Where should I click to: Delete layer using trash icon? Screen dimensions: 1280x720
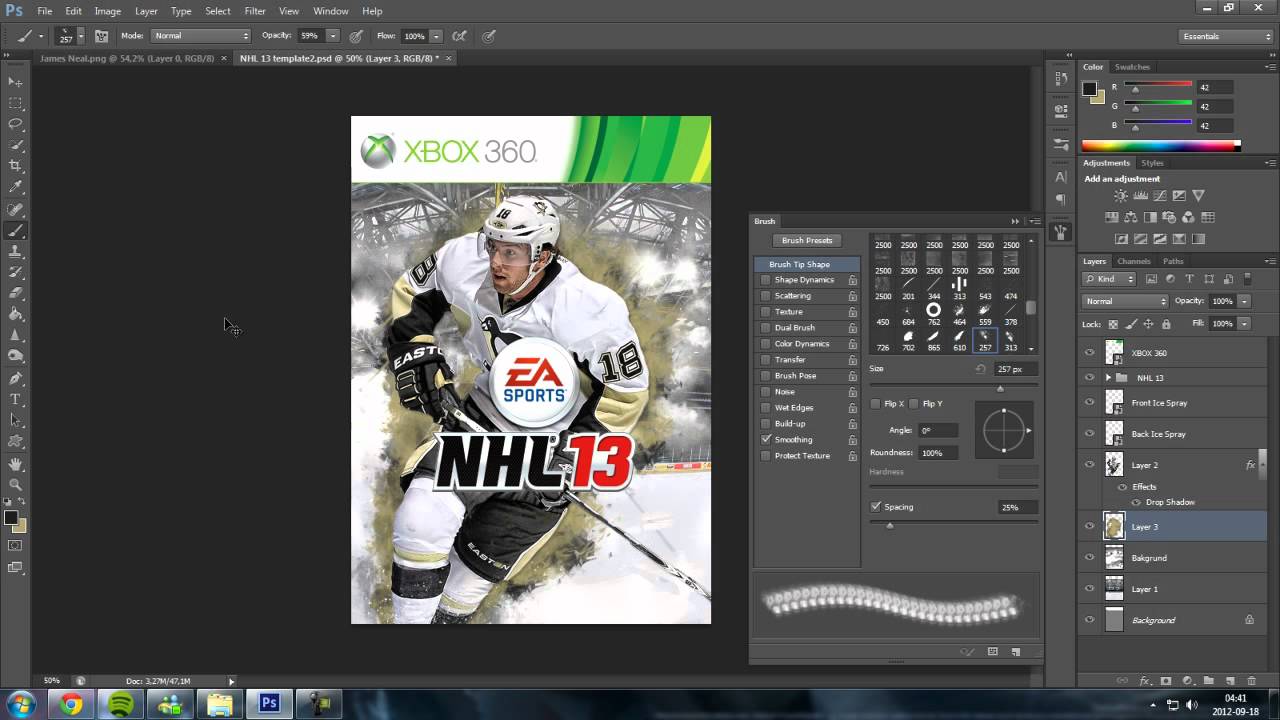point(1251,681)
